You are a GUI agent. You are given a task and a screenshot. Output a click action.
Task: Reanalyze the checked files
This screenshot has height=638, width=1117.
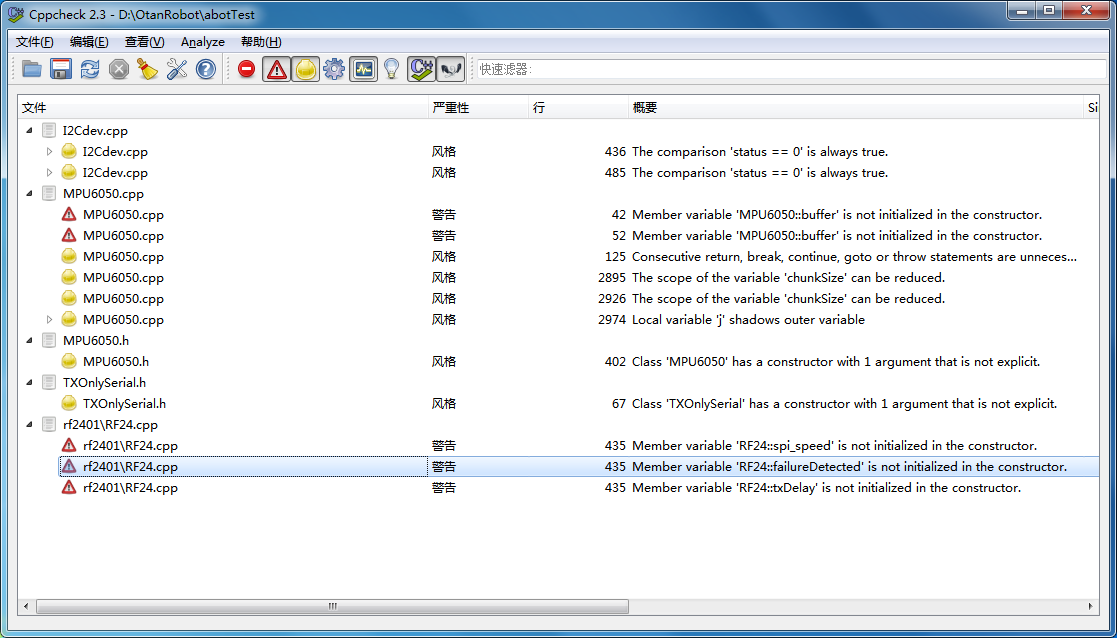(x=89, y=68)
